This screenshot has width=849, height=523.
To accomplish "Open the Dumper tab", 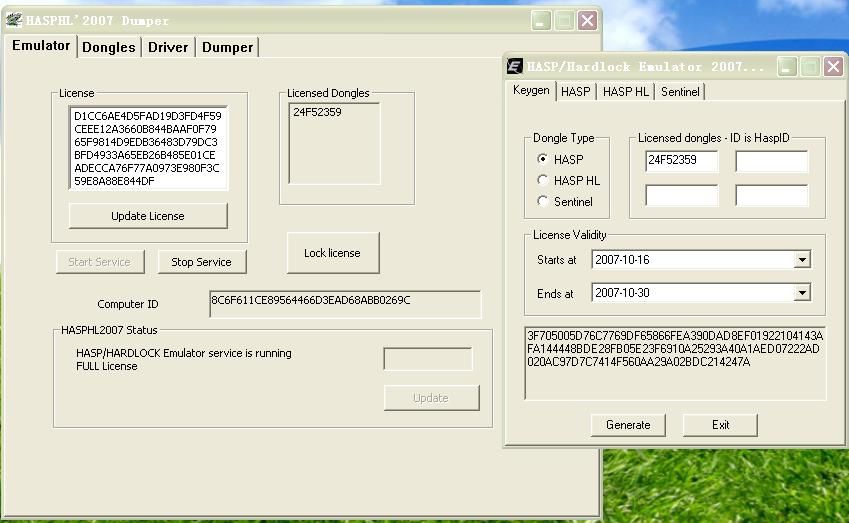I will [x=227, y=47].
